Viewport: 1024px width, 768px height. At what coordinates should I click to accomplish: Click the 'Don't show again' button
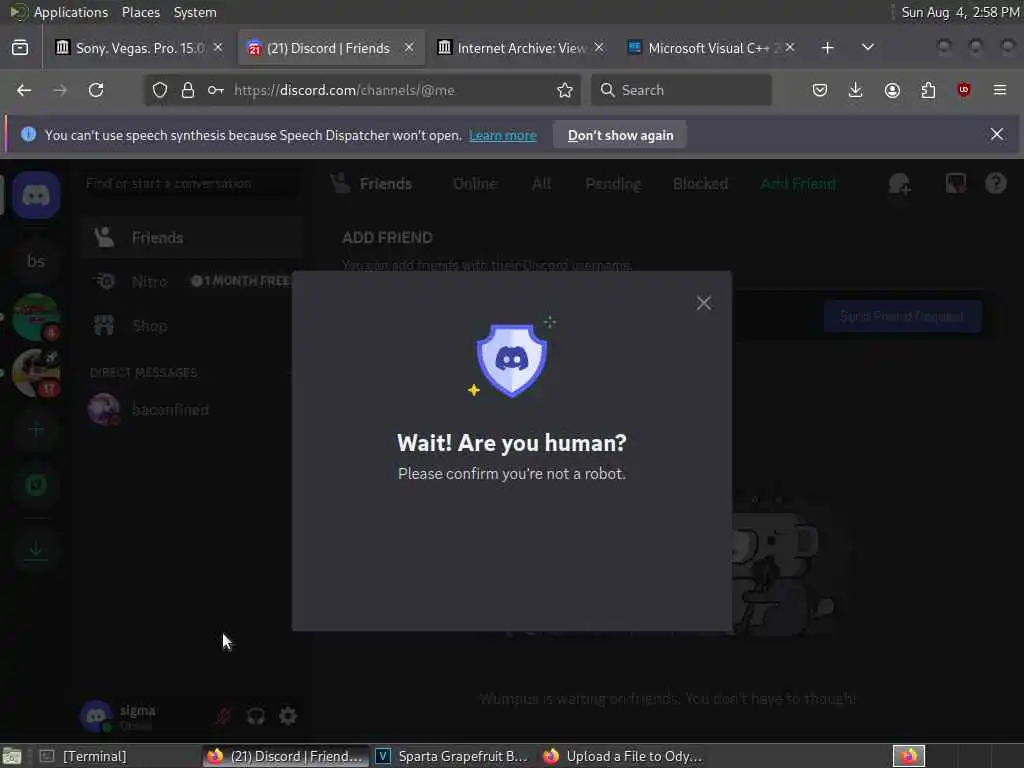click(620, 135)
